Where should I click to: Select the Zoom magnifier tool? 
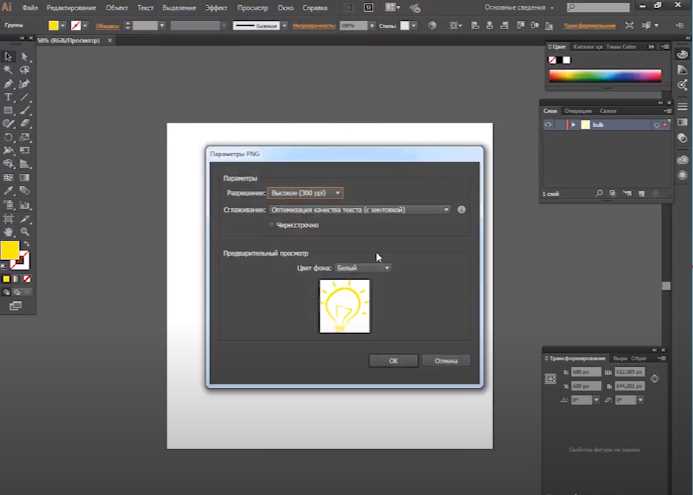point(25,232)
